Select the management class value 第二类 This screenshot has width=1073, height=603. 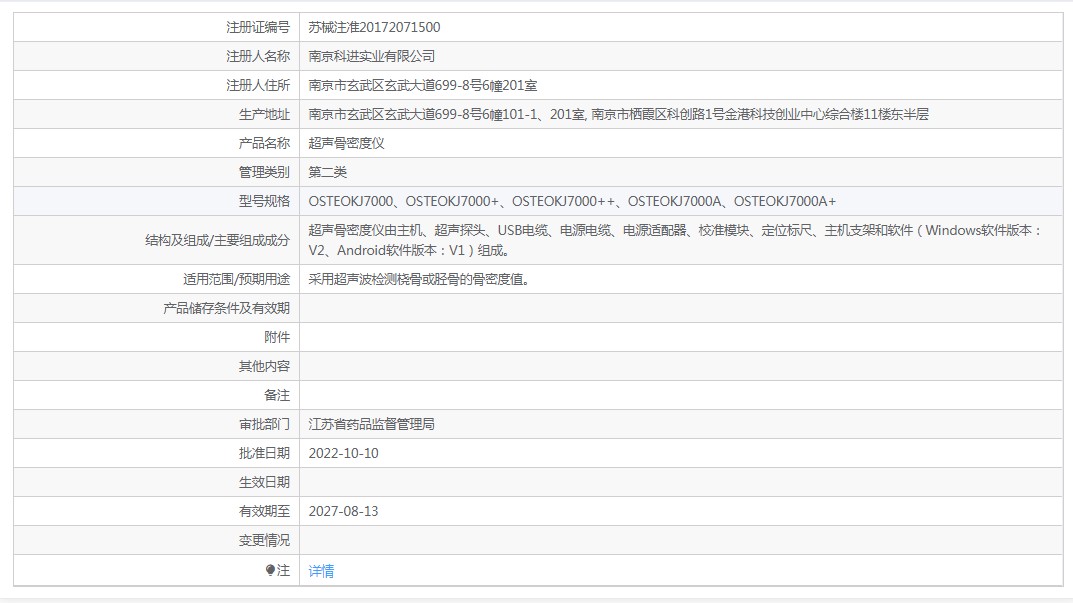(x=327, y=172)
